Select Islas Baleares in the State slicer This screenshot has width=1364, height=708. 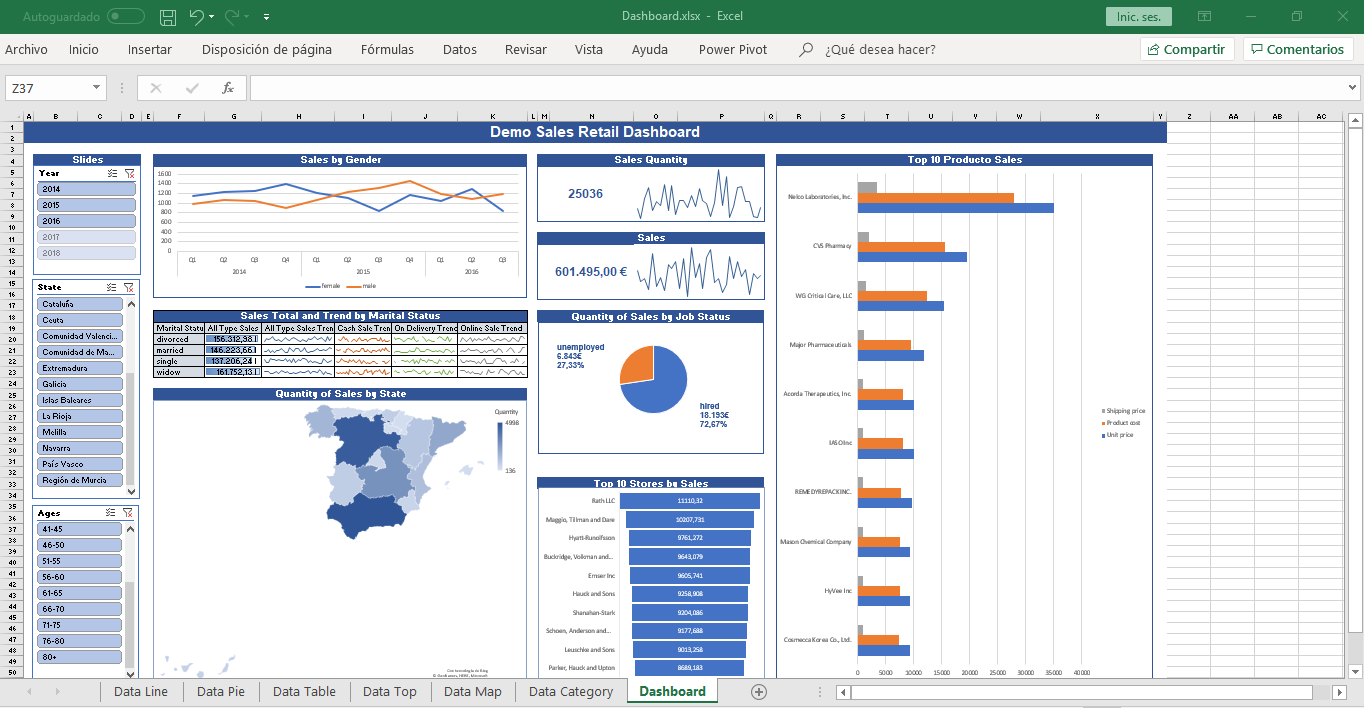coord(80,400)
